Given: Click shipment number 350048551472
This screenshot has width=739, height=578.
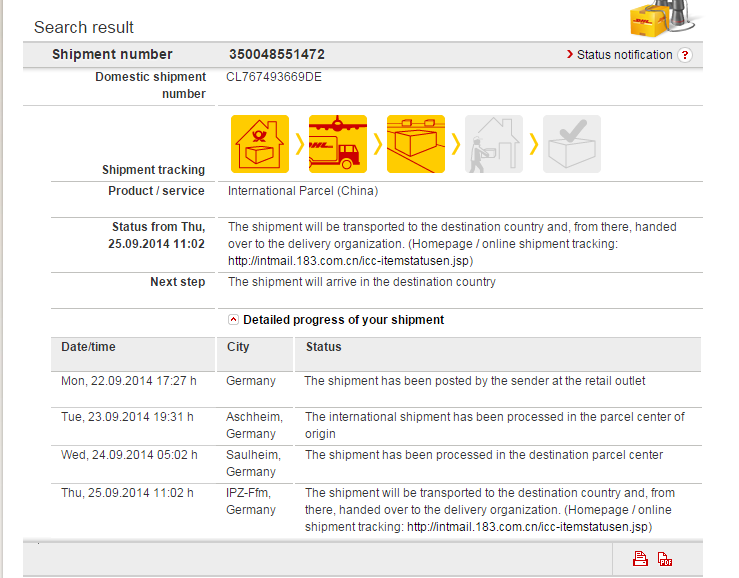Looking at the screenshot, I should click(x=276, y=55).
